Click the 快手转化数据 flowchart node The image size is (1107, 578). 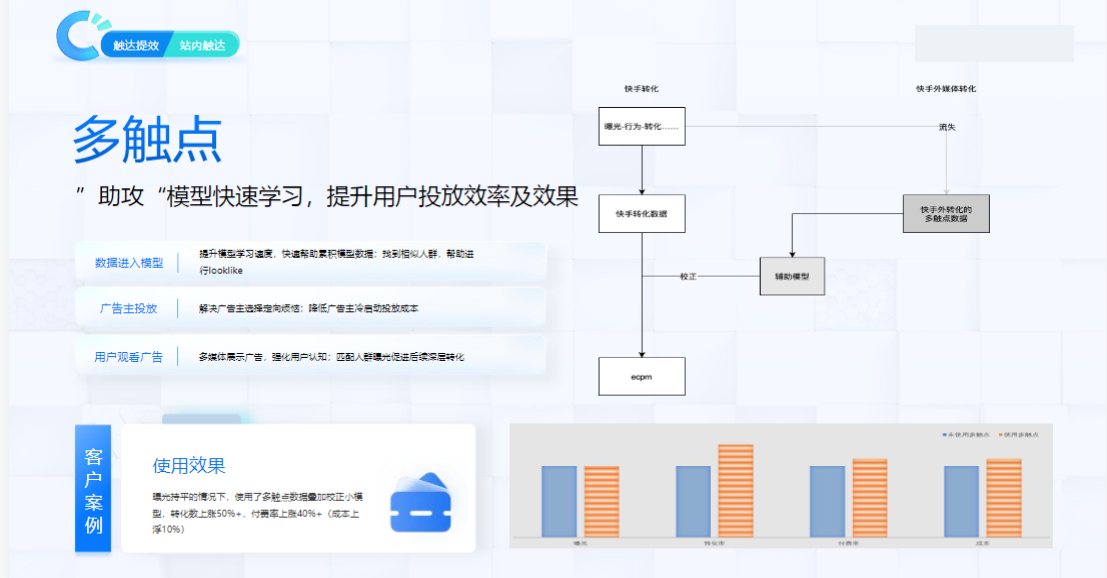click(641, 213)
